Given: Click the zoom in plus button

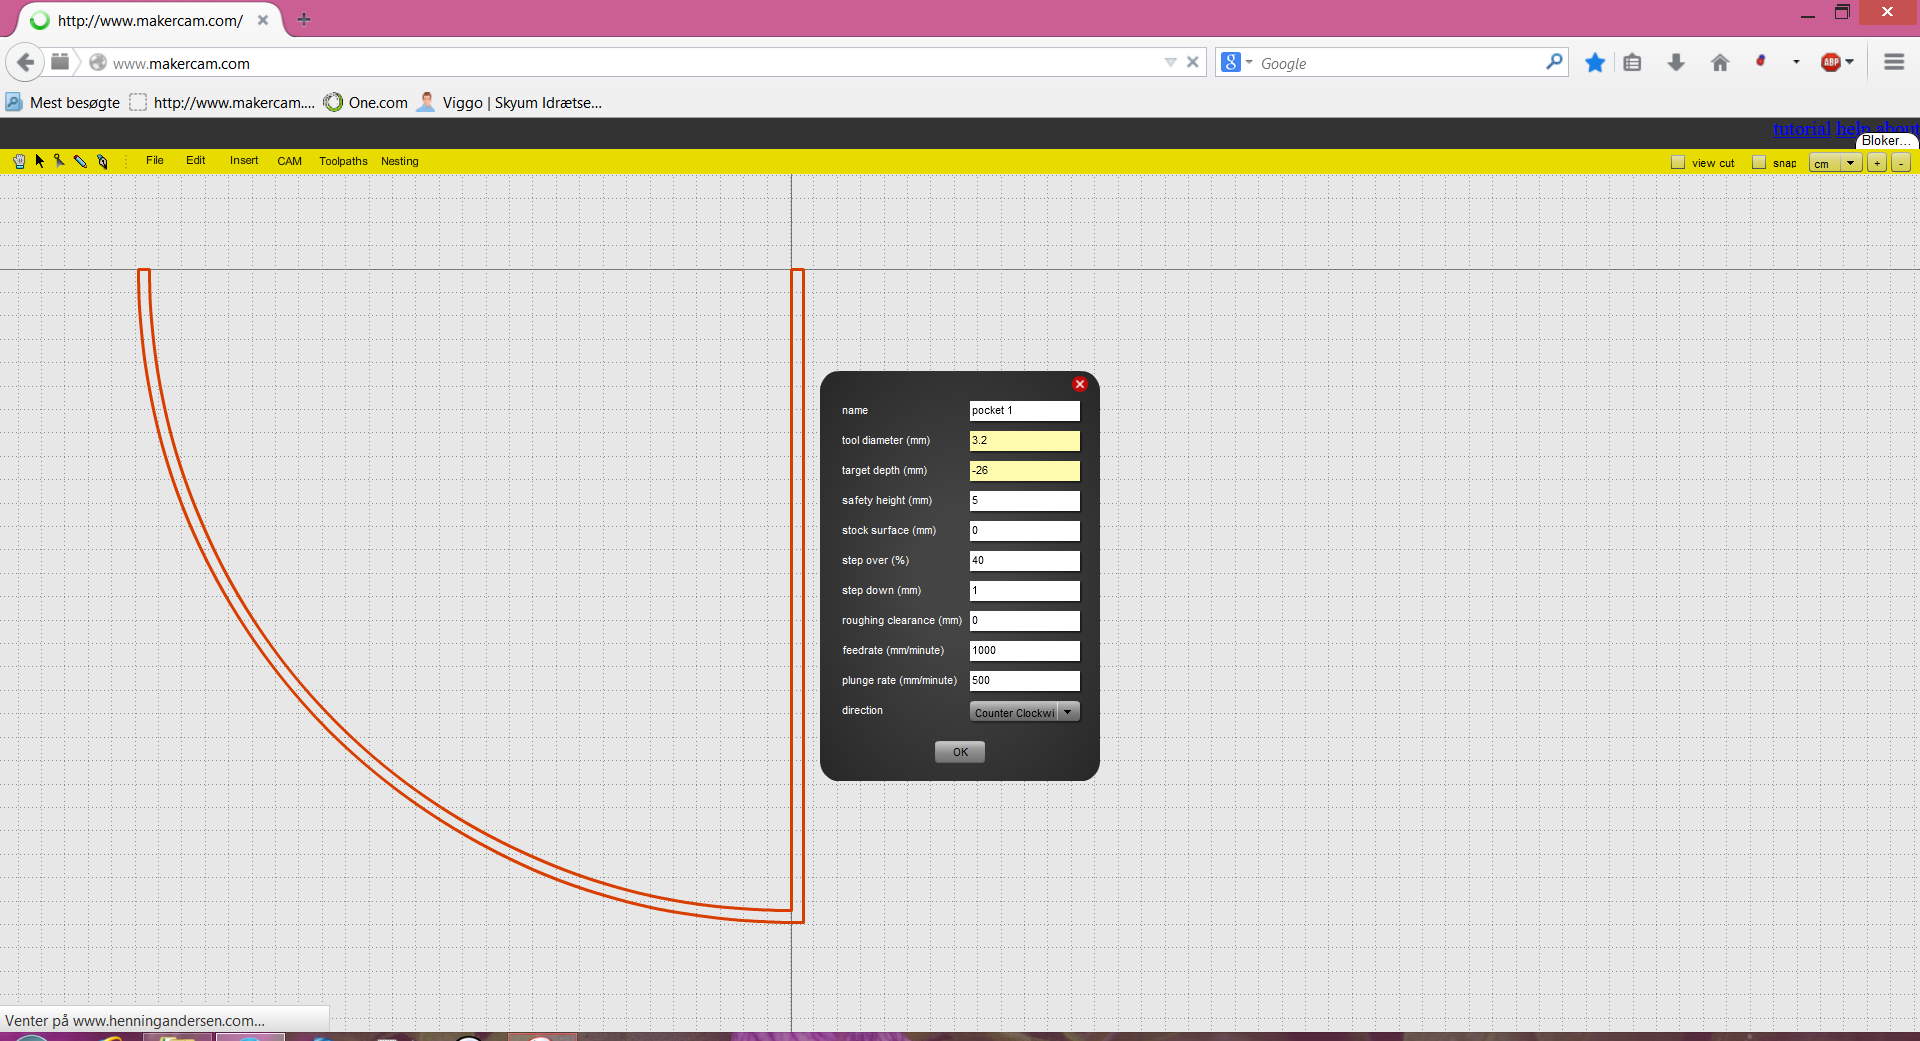Looking at the screenshot, I should [1877, 163].
